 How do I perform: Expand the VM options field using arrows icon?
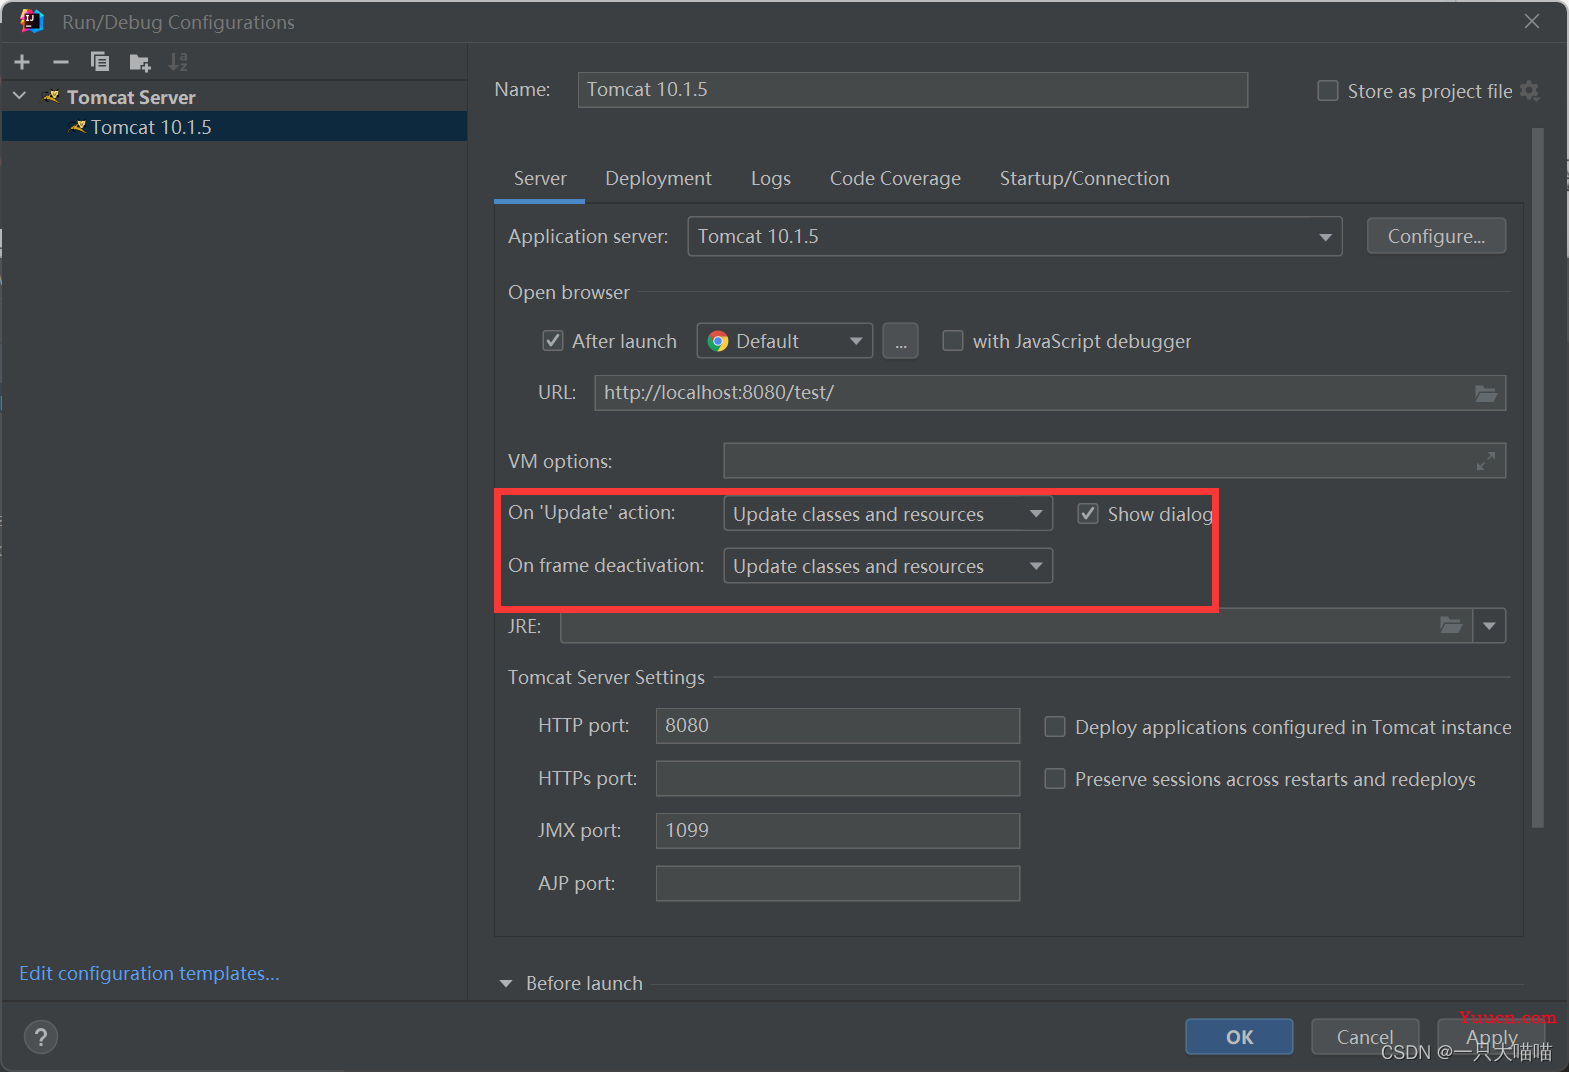(x=1486, y=461)
